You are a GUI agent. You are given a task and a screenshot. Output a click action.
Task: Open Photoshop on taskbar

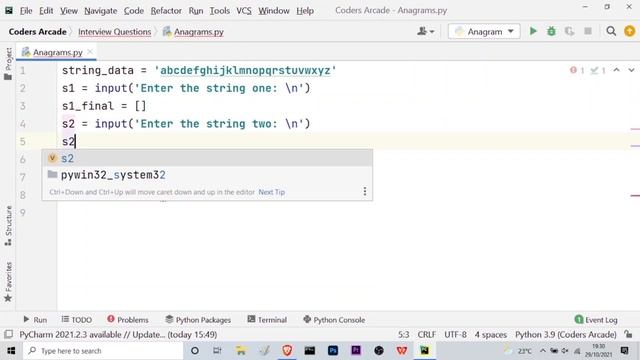click(333, 351)
